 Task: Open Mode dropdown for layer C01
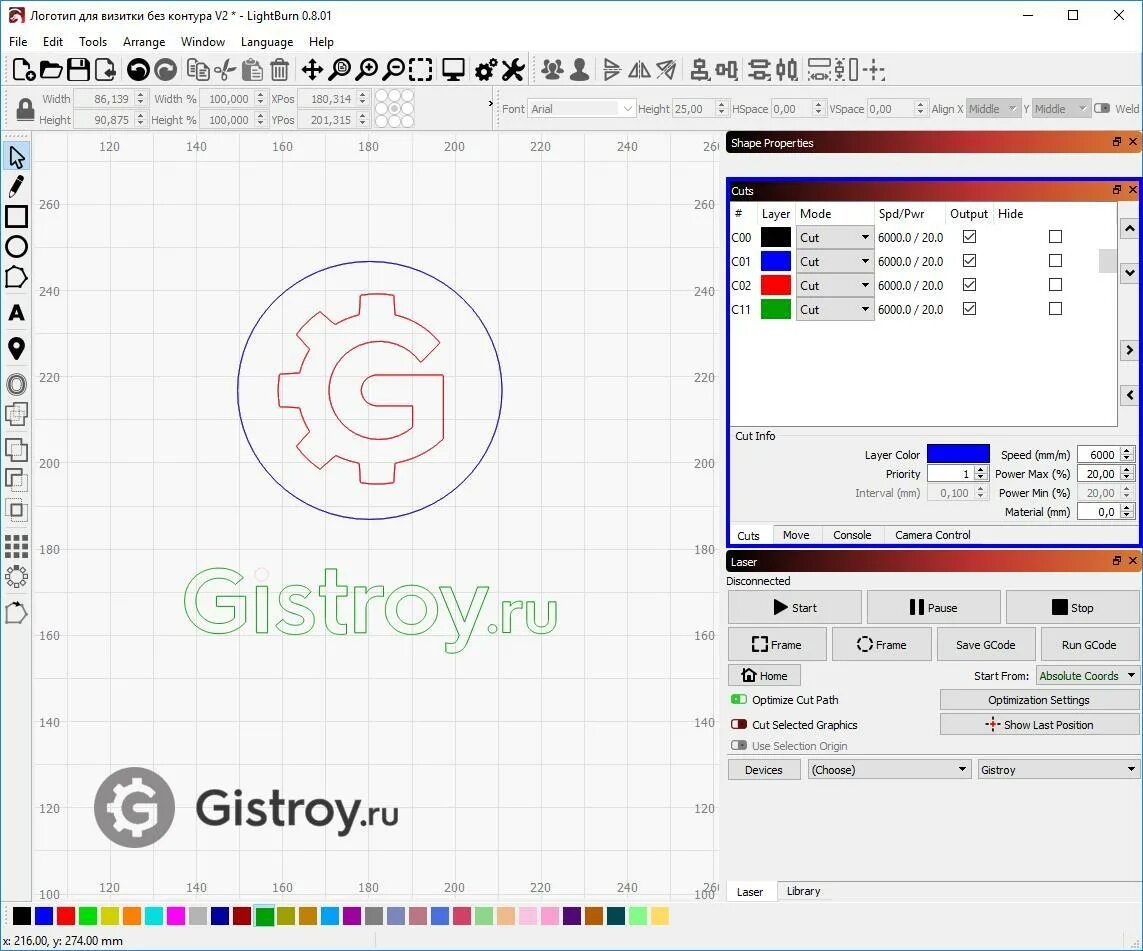tap(835, 262)
